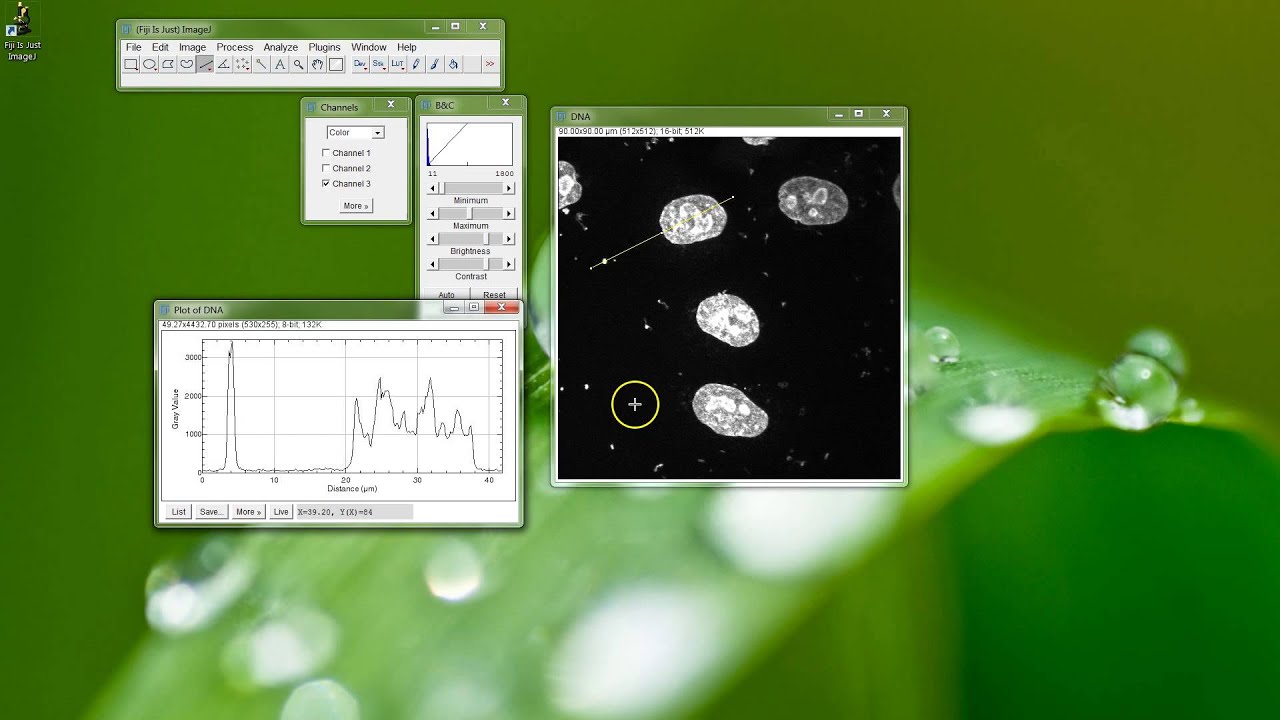Select the Polygon selection tool

pyautogui.click(x=168, y=64)
